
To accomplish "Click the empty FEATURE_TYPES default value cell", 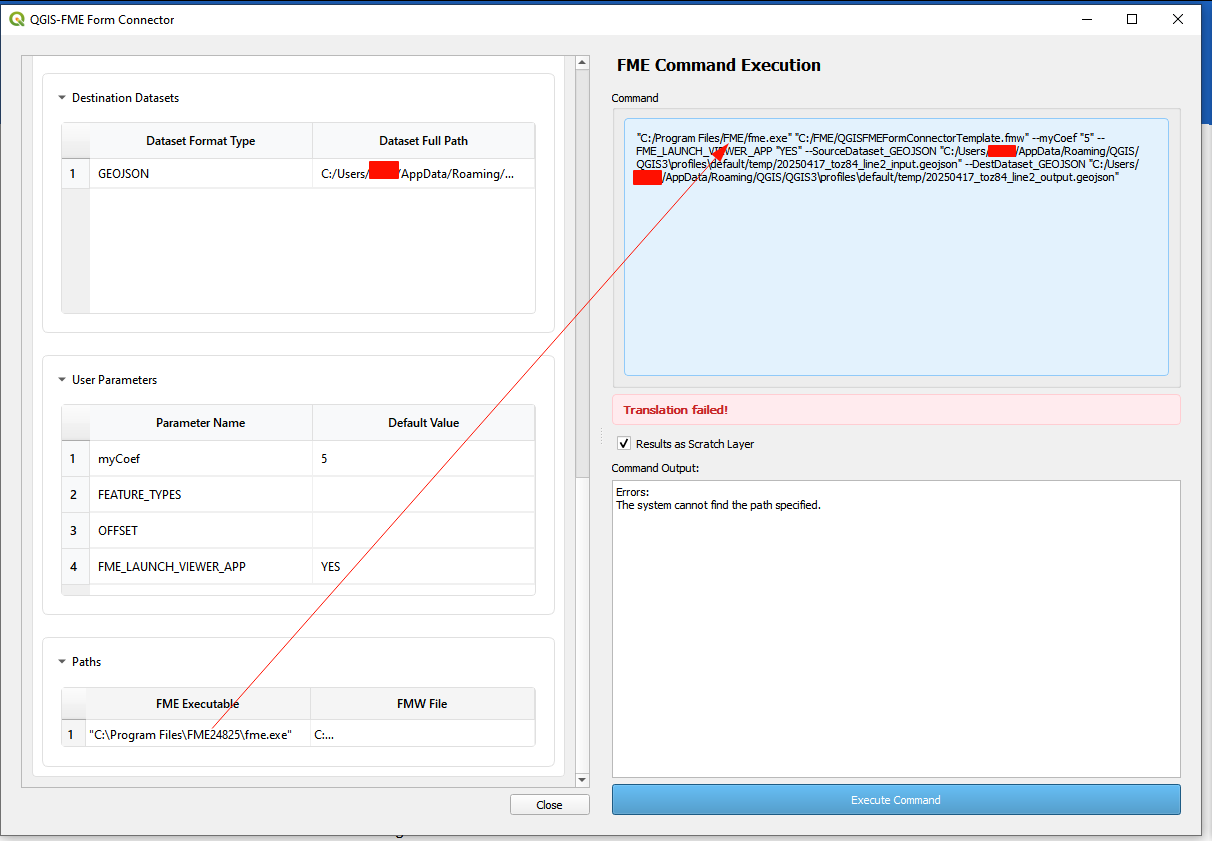I will click(x=423, y=495).
